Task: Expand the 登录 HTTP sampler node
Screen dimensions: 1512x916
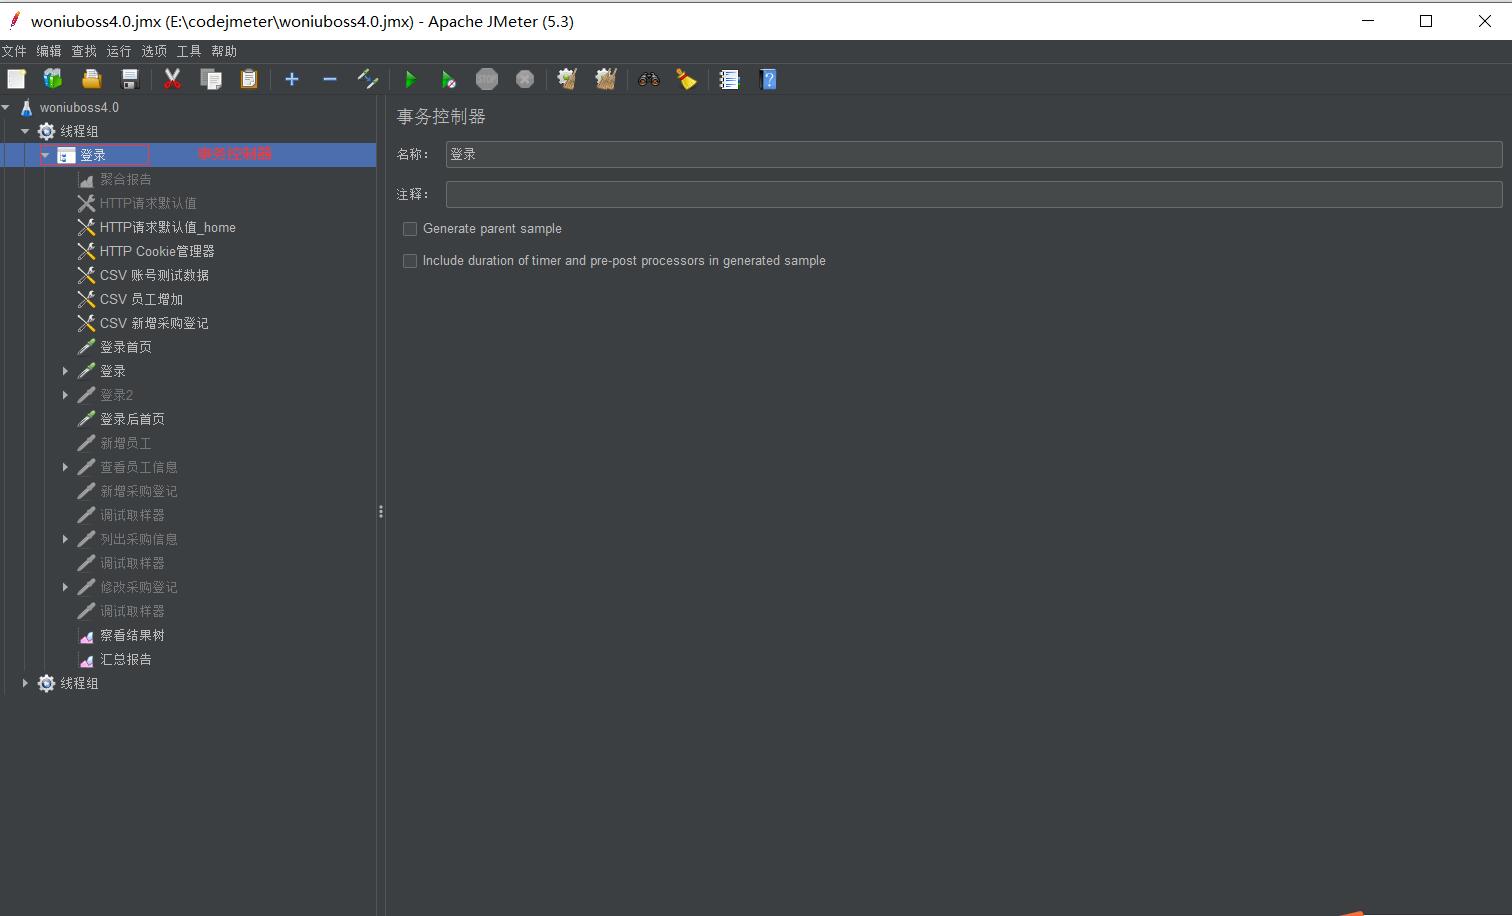Action: point(66,371)
